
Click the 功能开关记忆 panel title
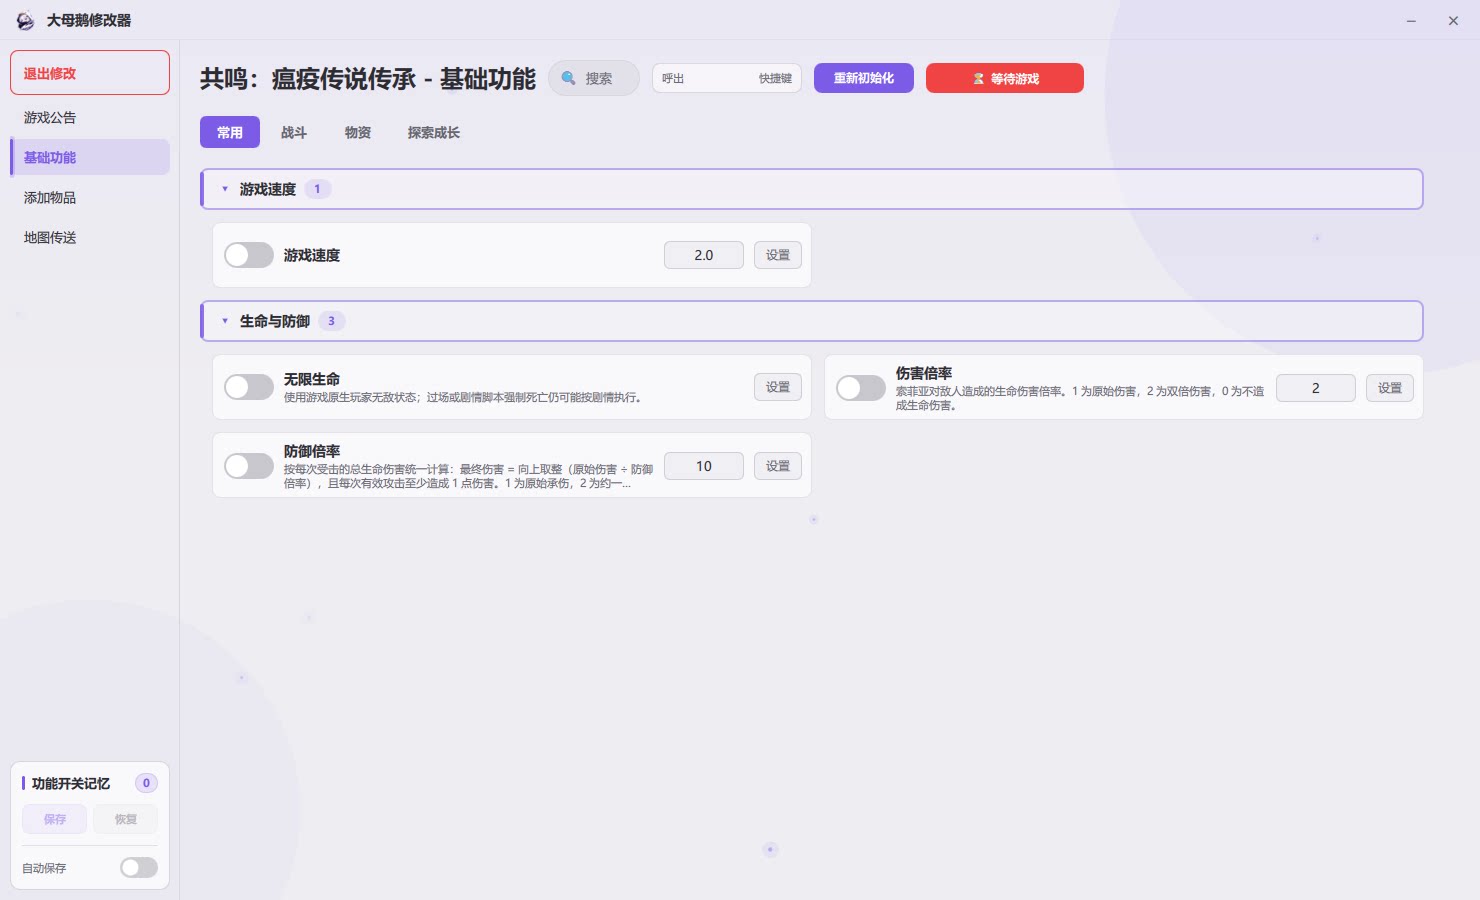pyautogui.click(x=71, y=783)
